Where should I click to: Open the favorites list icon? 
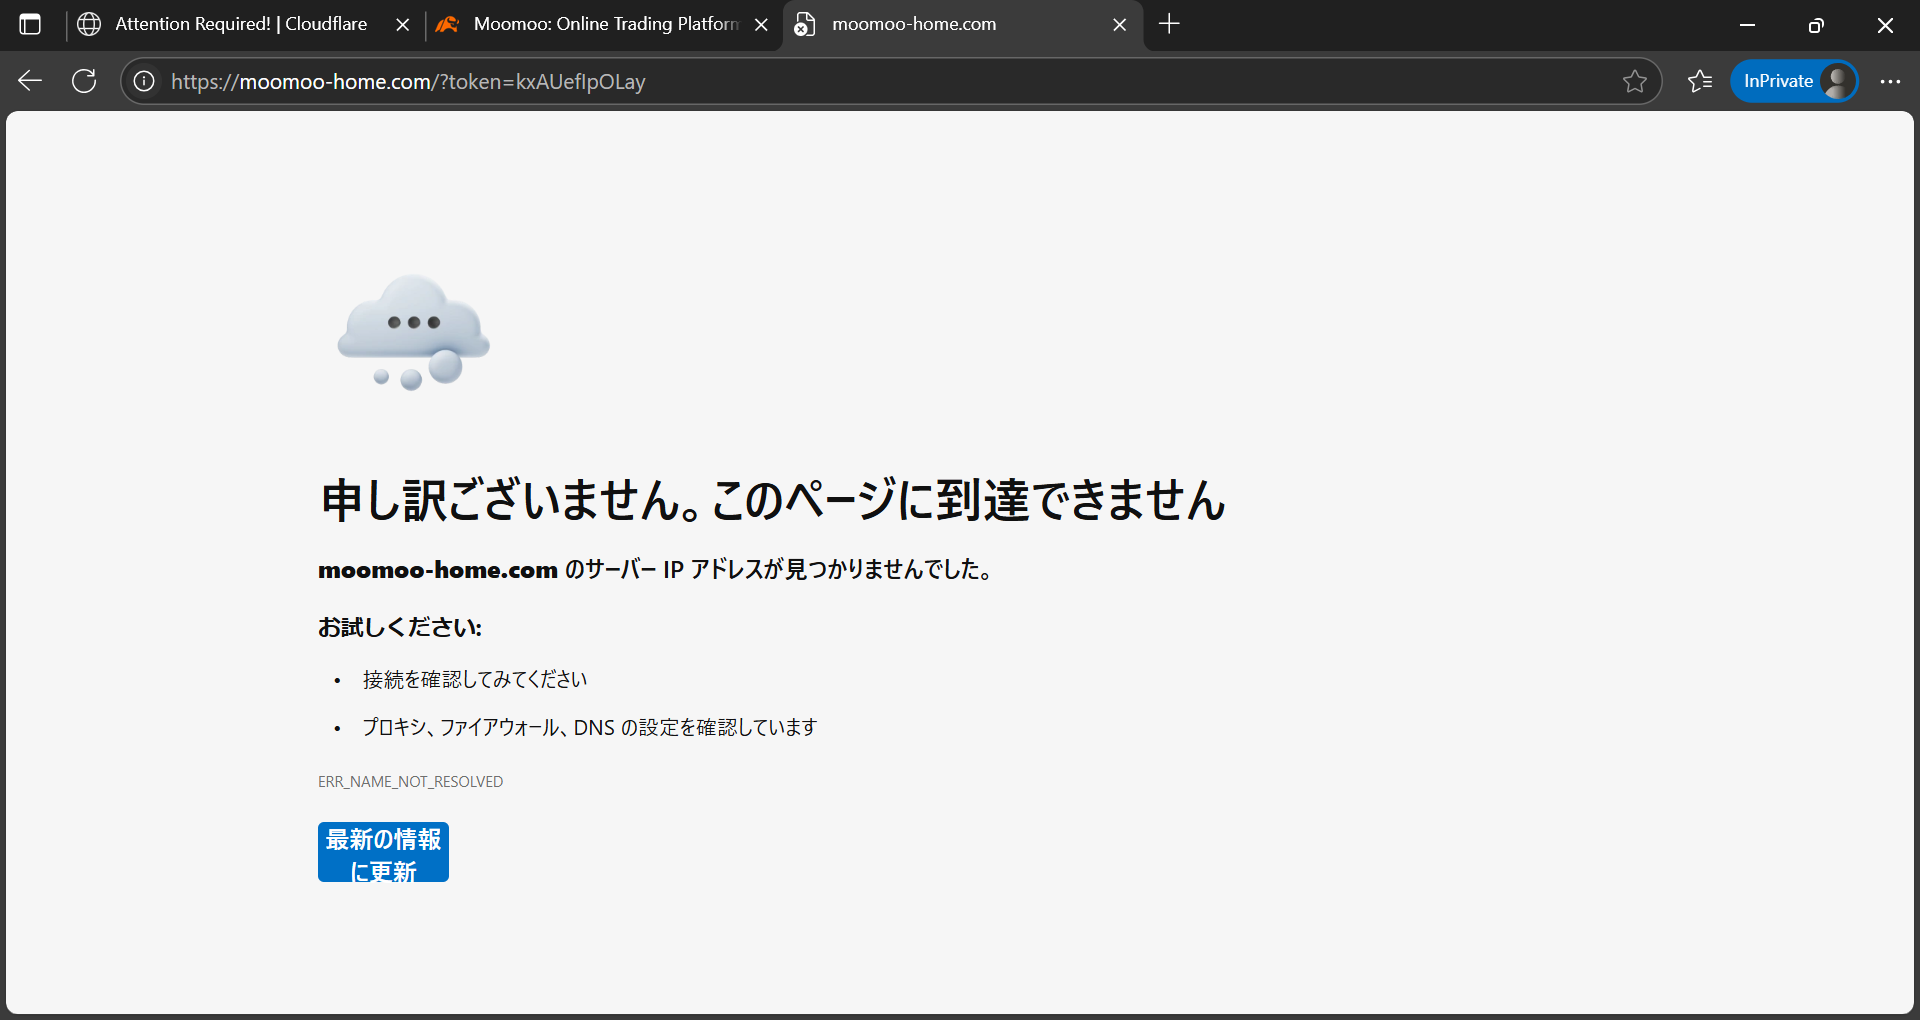pos(1700,81)
